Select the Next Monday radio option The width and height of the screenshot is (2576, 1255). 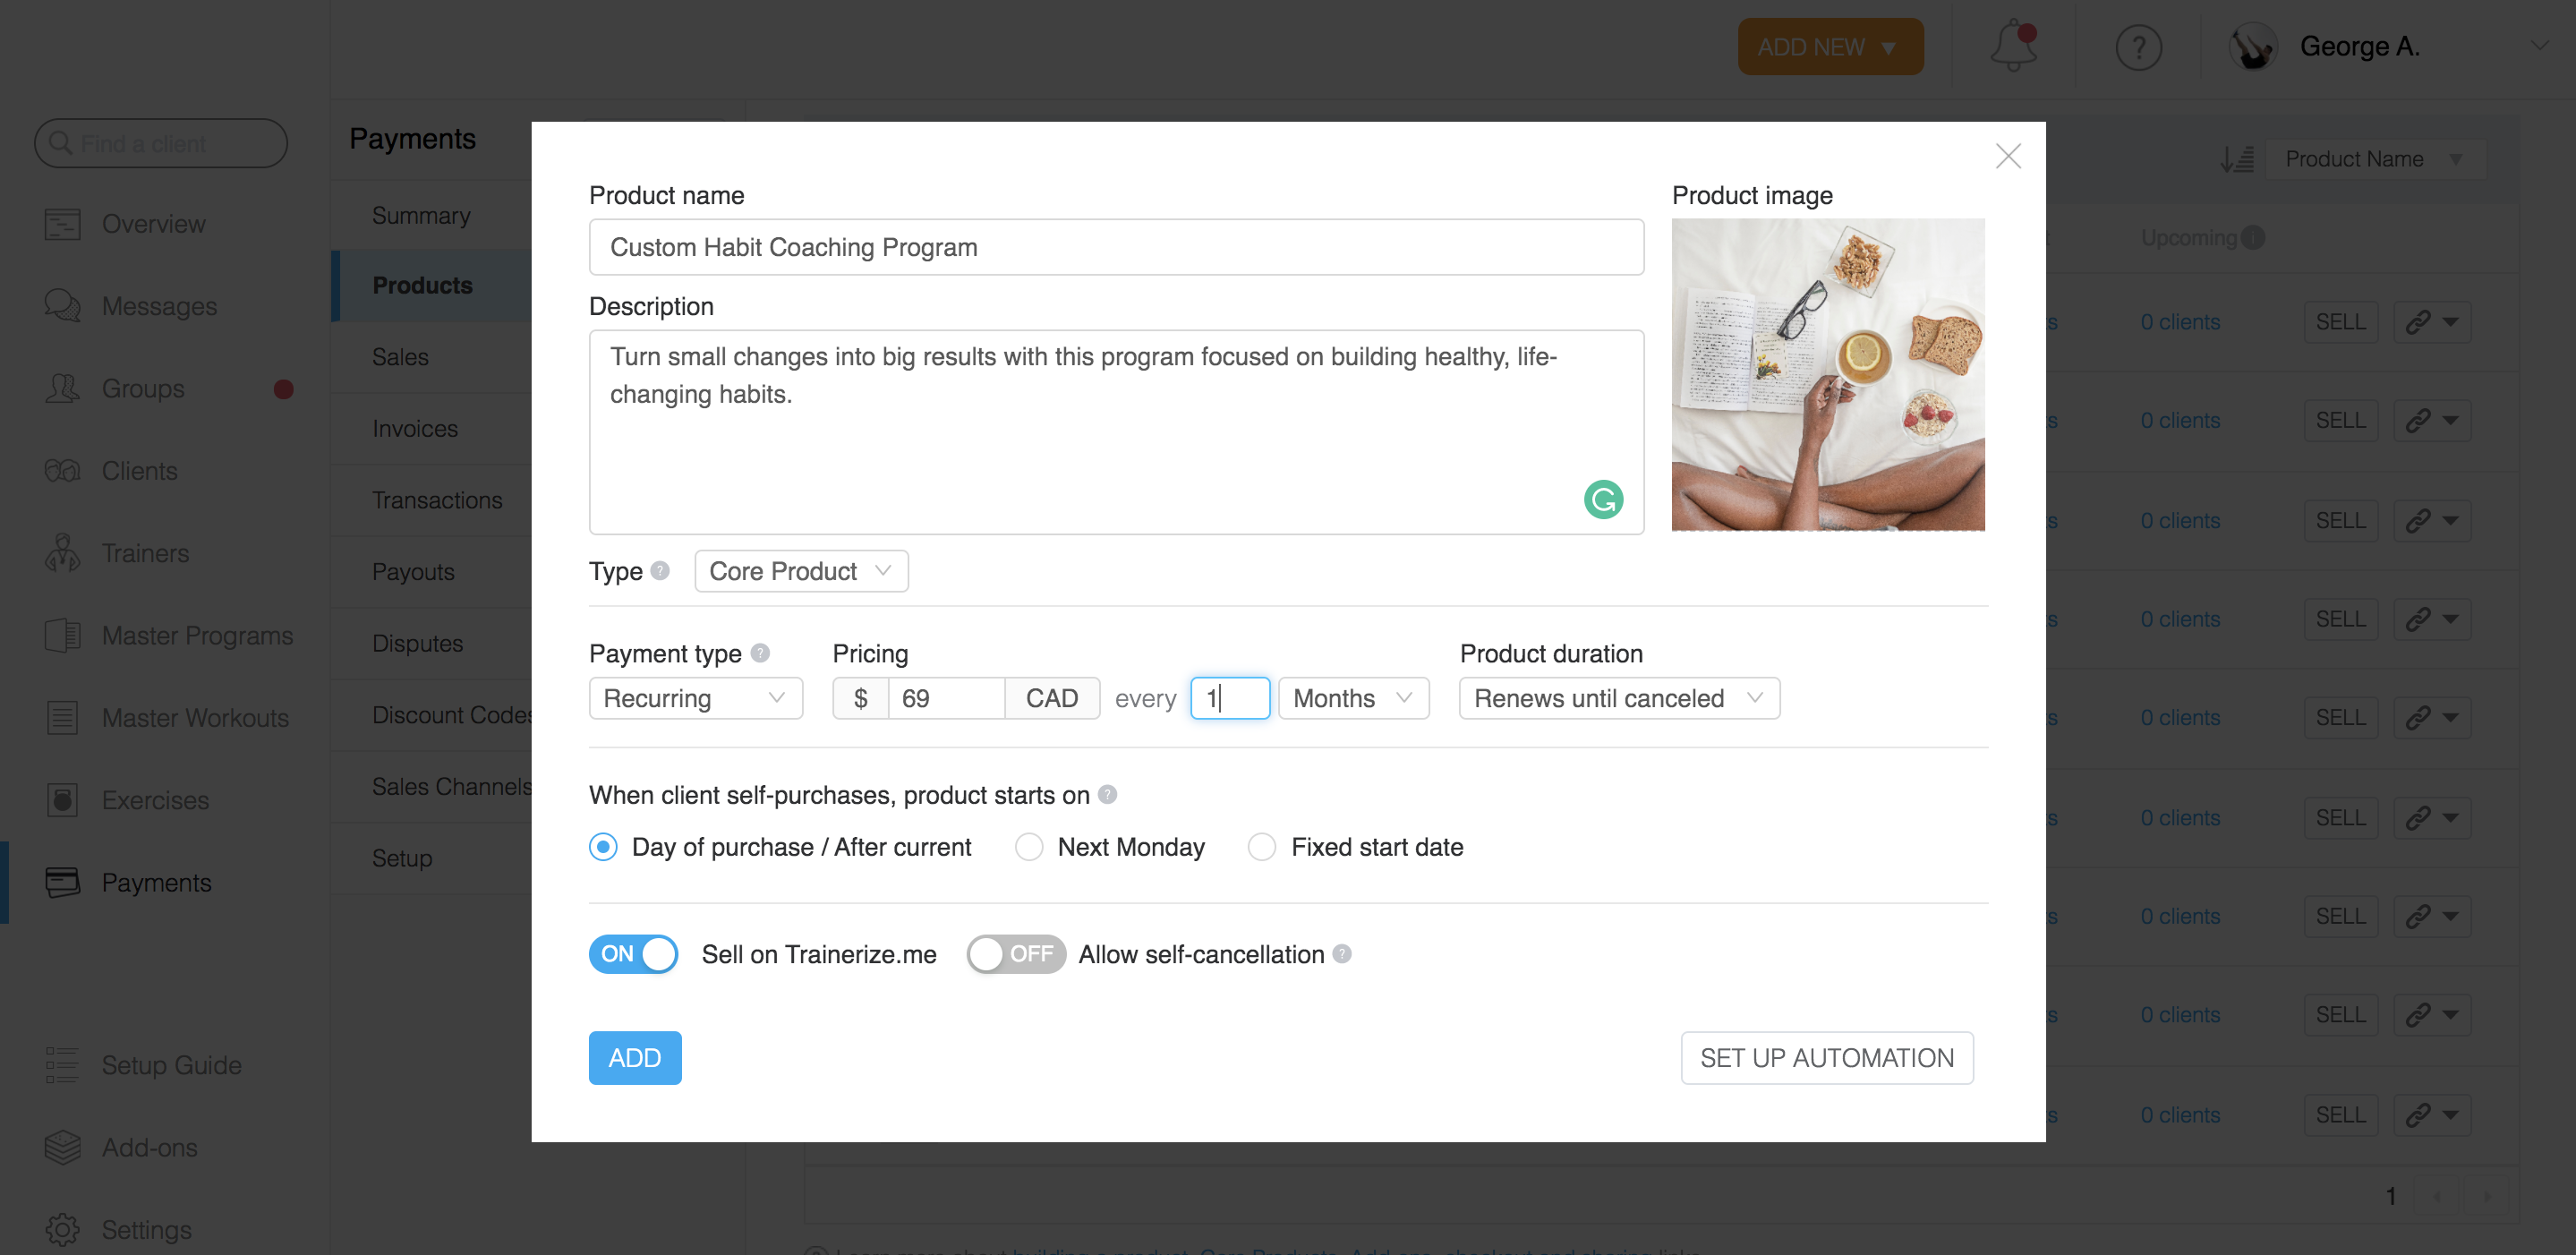point(1028,847)
